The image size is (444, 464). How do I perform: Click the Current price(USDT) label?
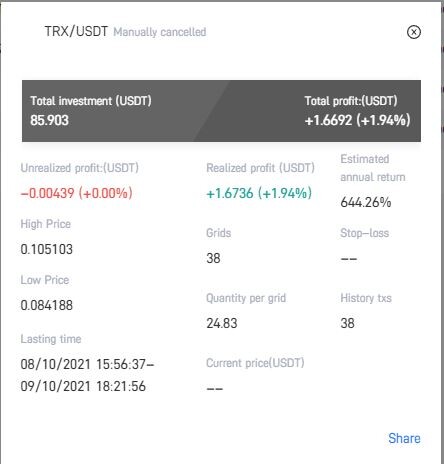pos(255,363)
